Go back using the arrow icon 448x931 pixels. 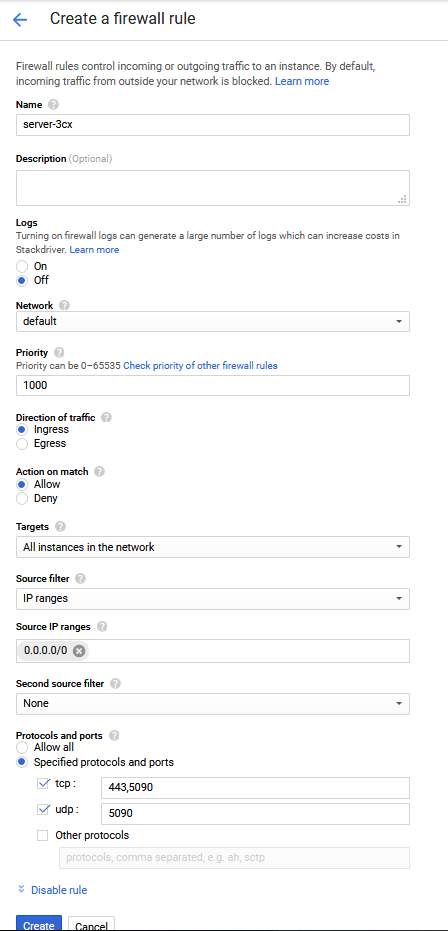point(20,20)
